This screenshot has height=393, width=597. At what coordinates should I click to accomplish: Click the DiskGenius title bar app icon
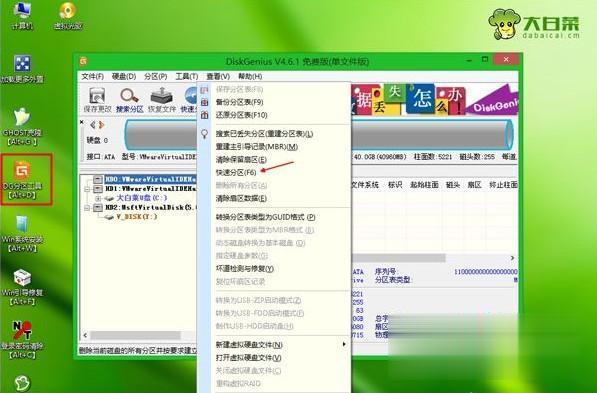[83, 61]
